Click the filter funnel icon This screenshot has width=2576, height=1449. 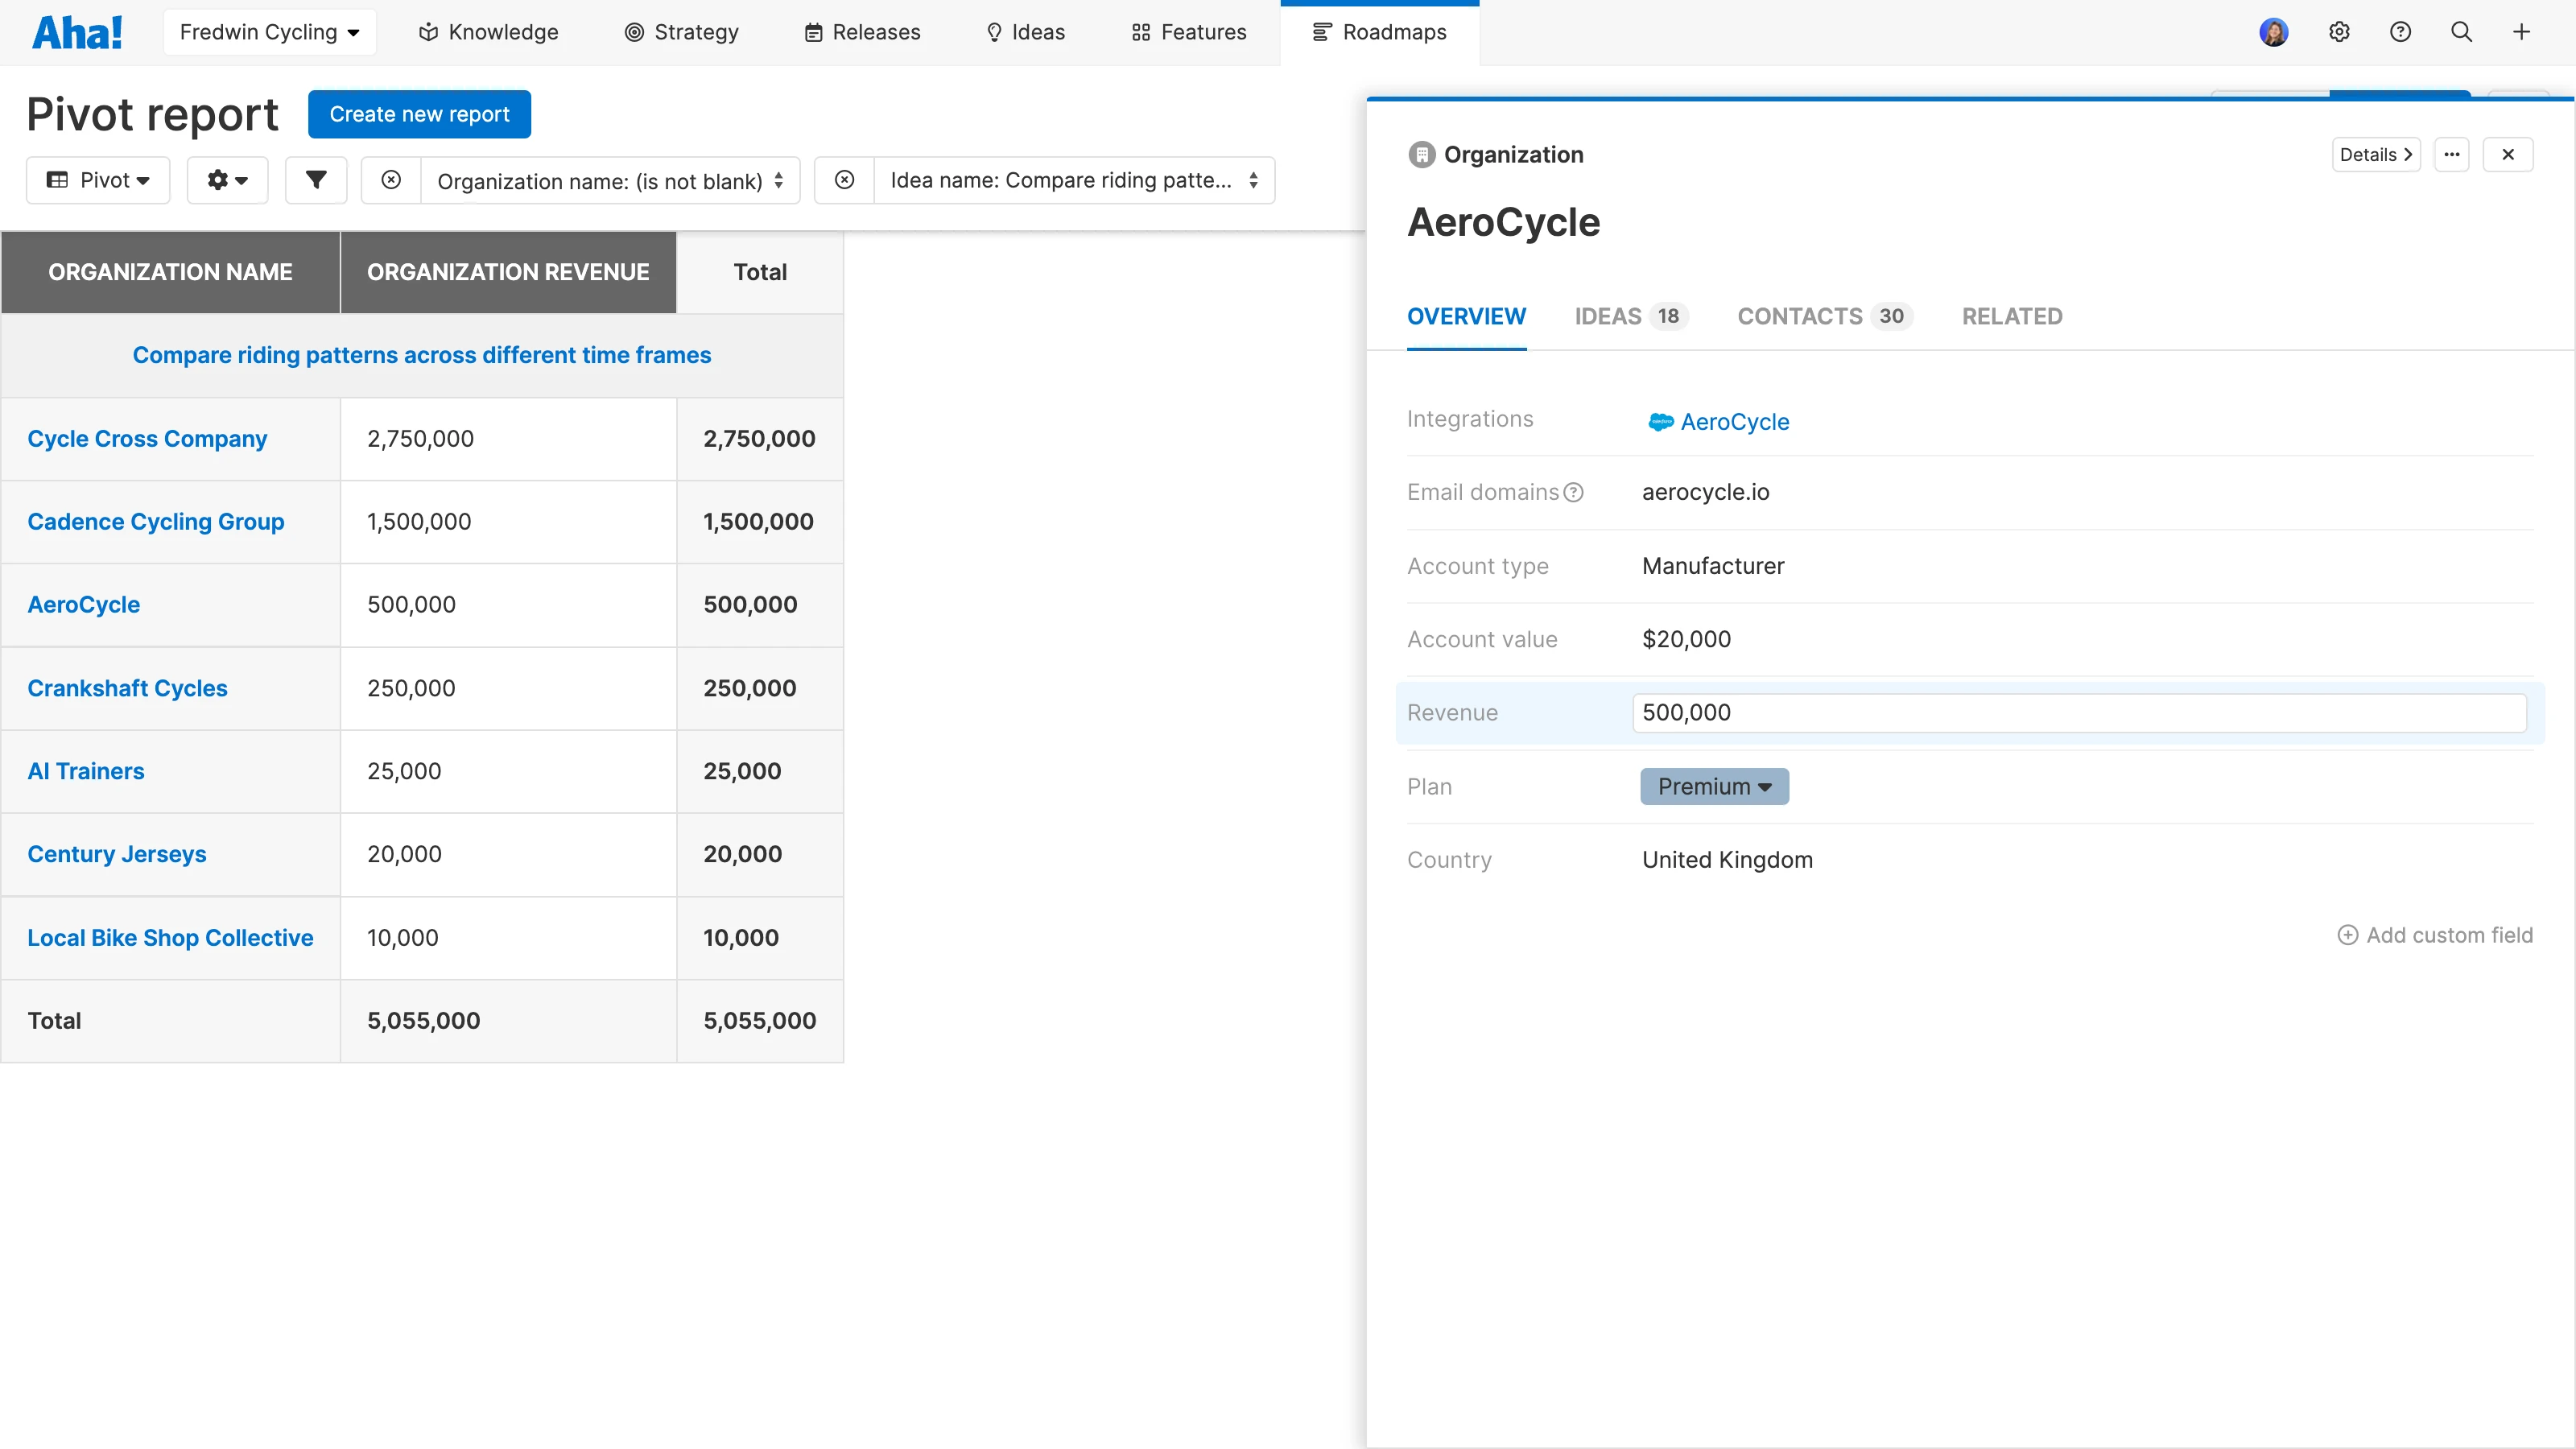tap(316, 180)
